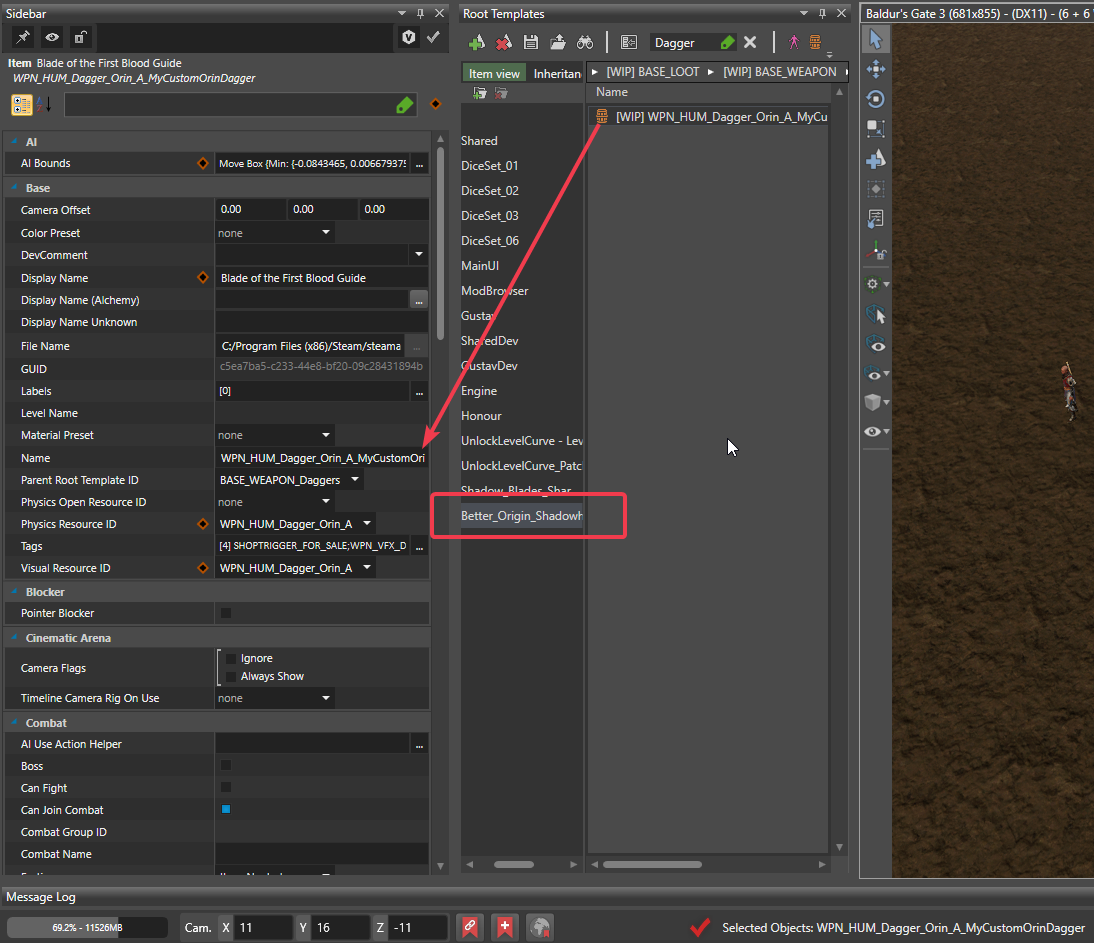Select Better_Origin_Shadowheart in the mod list

pos(521,516)
